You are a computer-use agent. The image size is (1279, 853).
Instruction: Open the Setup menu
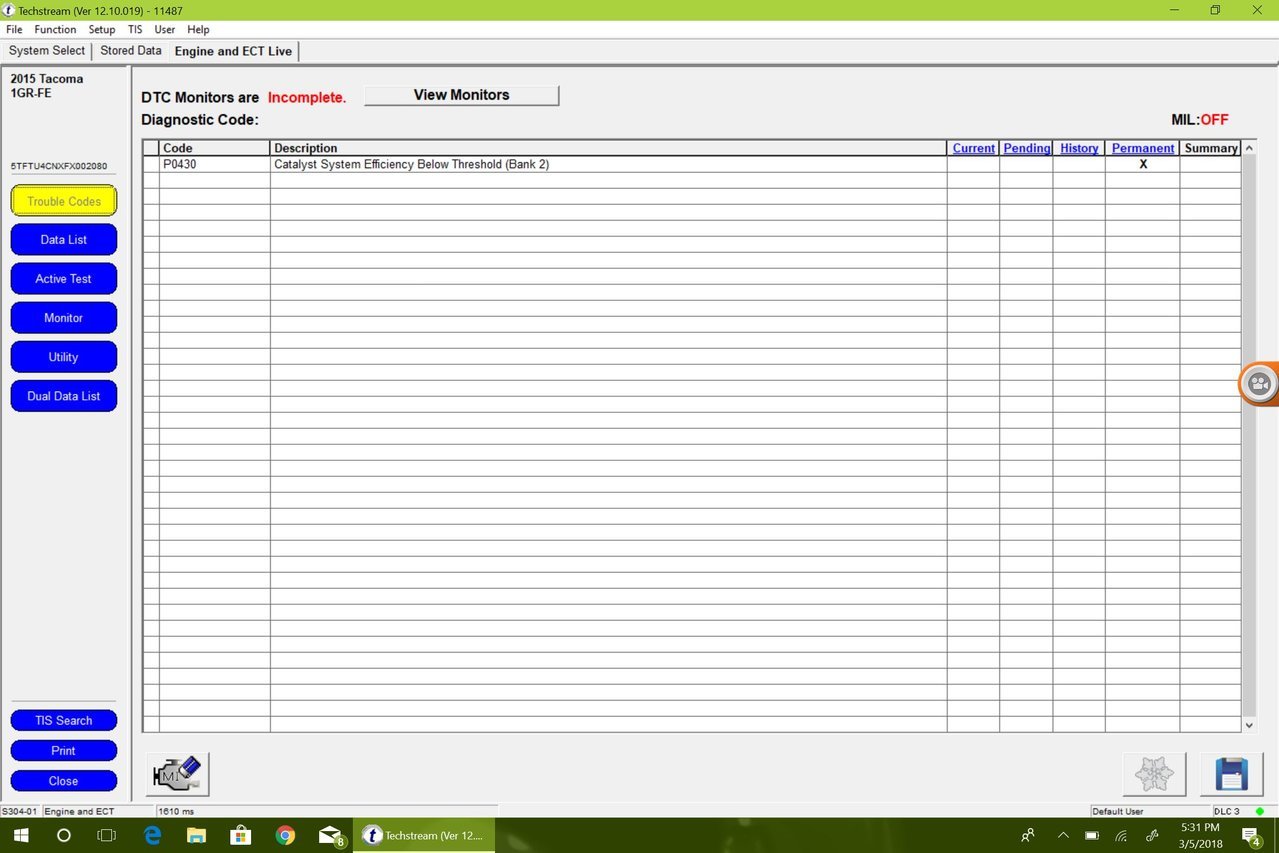102,30
